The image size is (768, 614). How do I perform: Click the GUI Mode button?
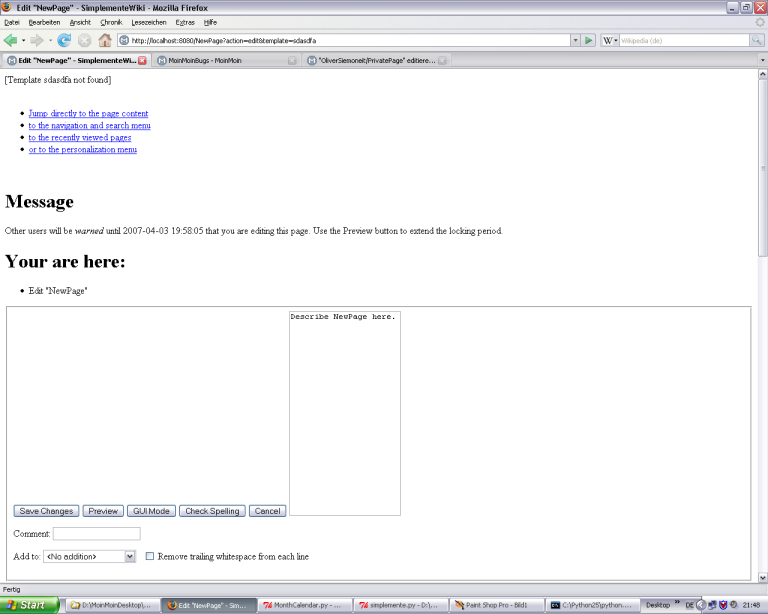point(151,511)
